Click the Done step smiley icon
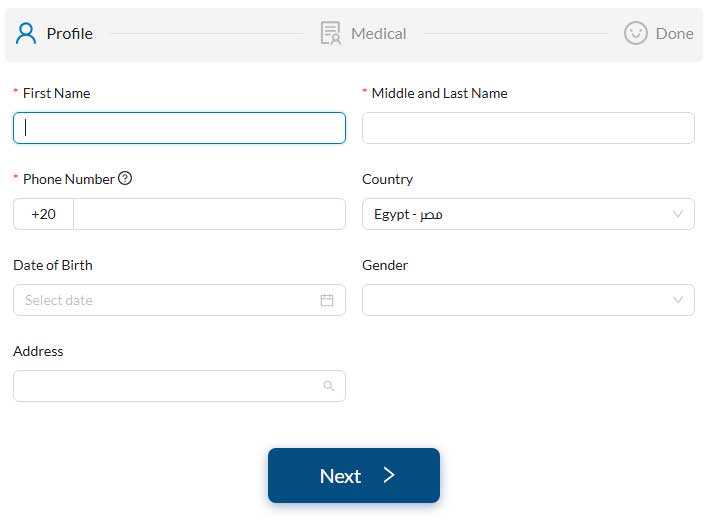Image resolution: width=705 pixels, height=524 pixels. coord(635,33)
